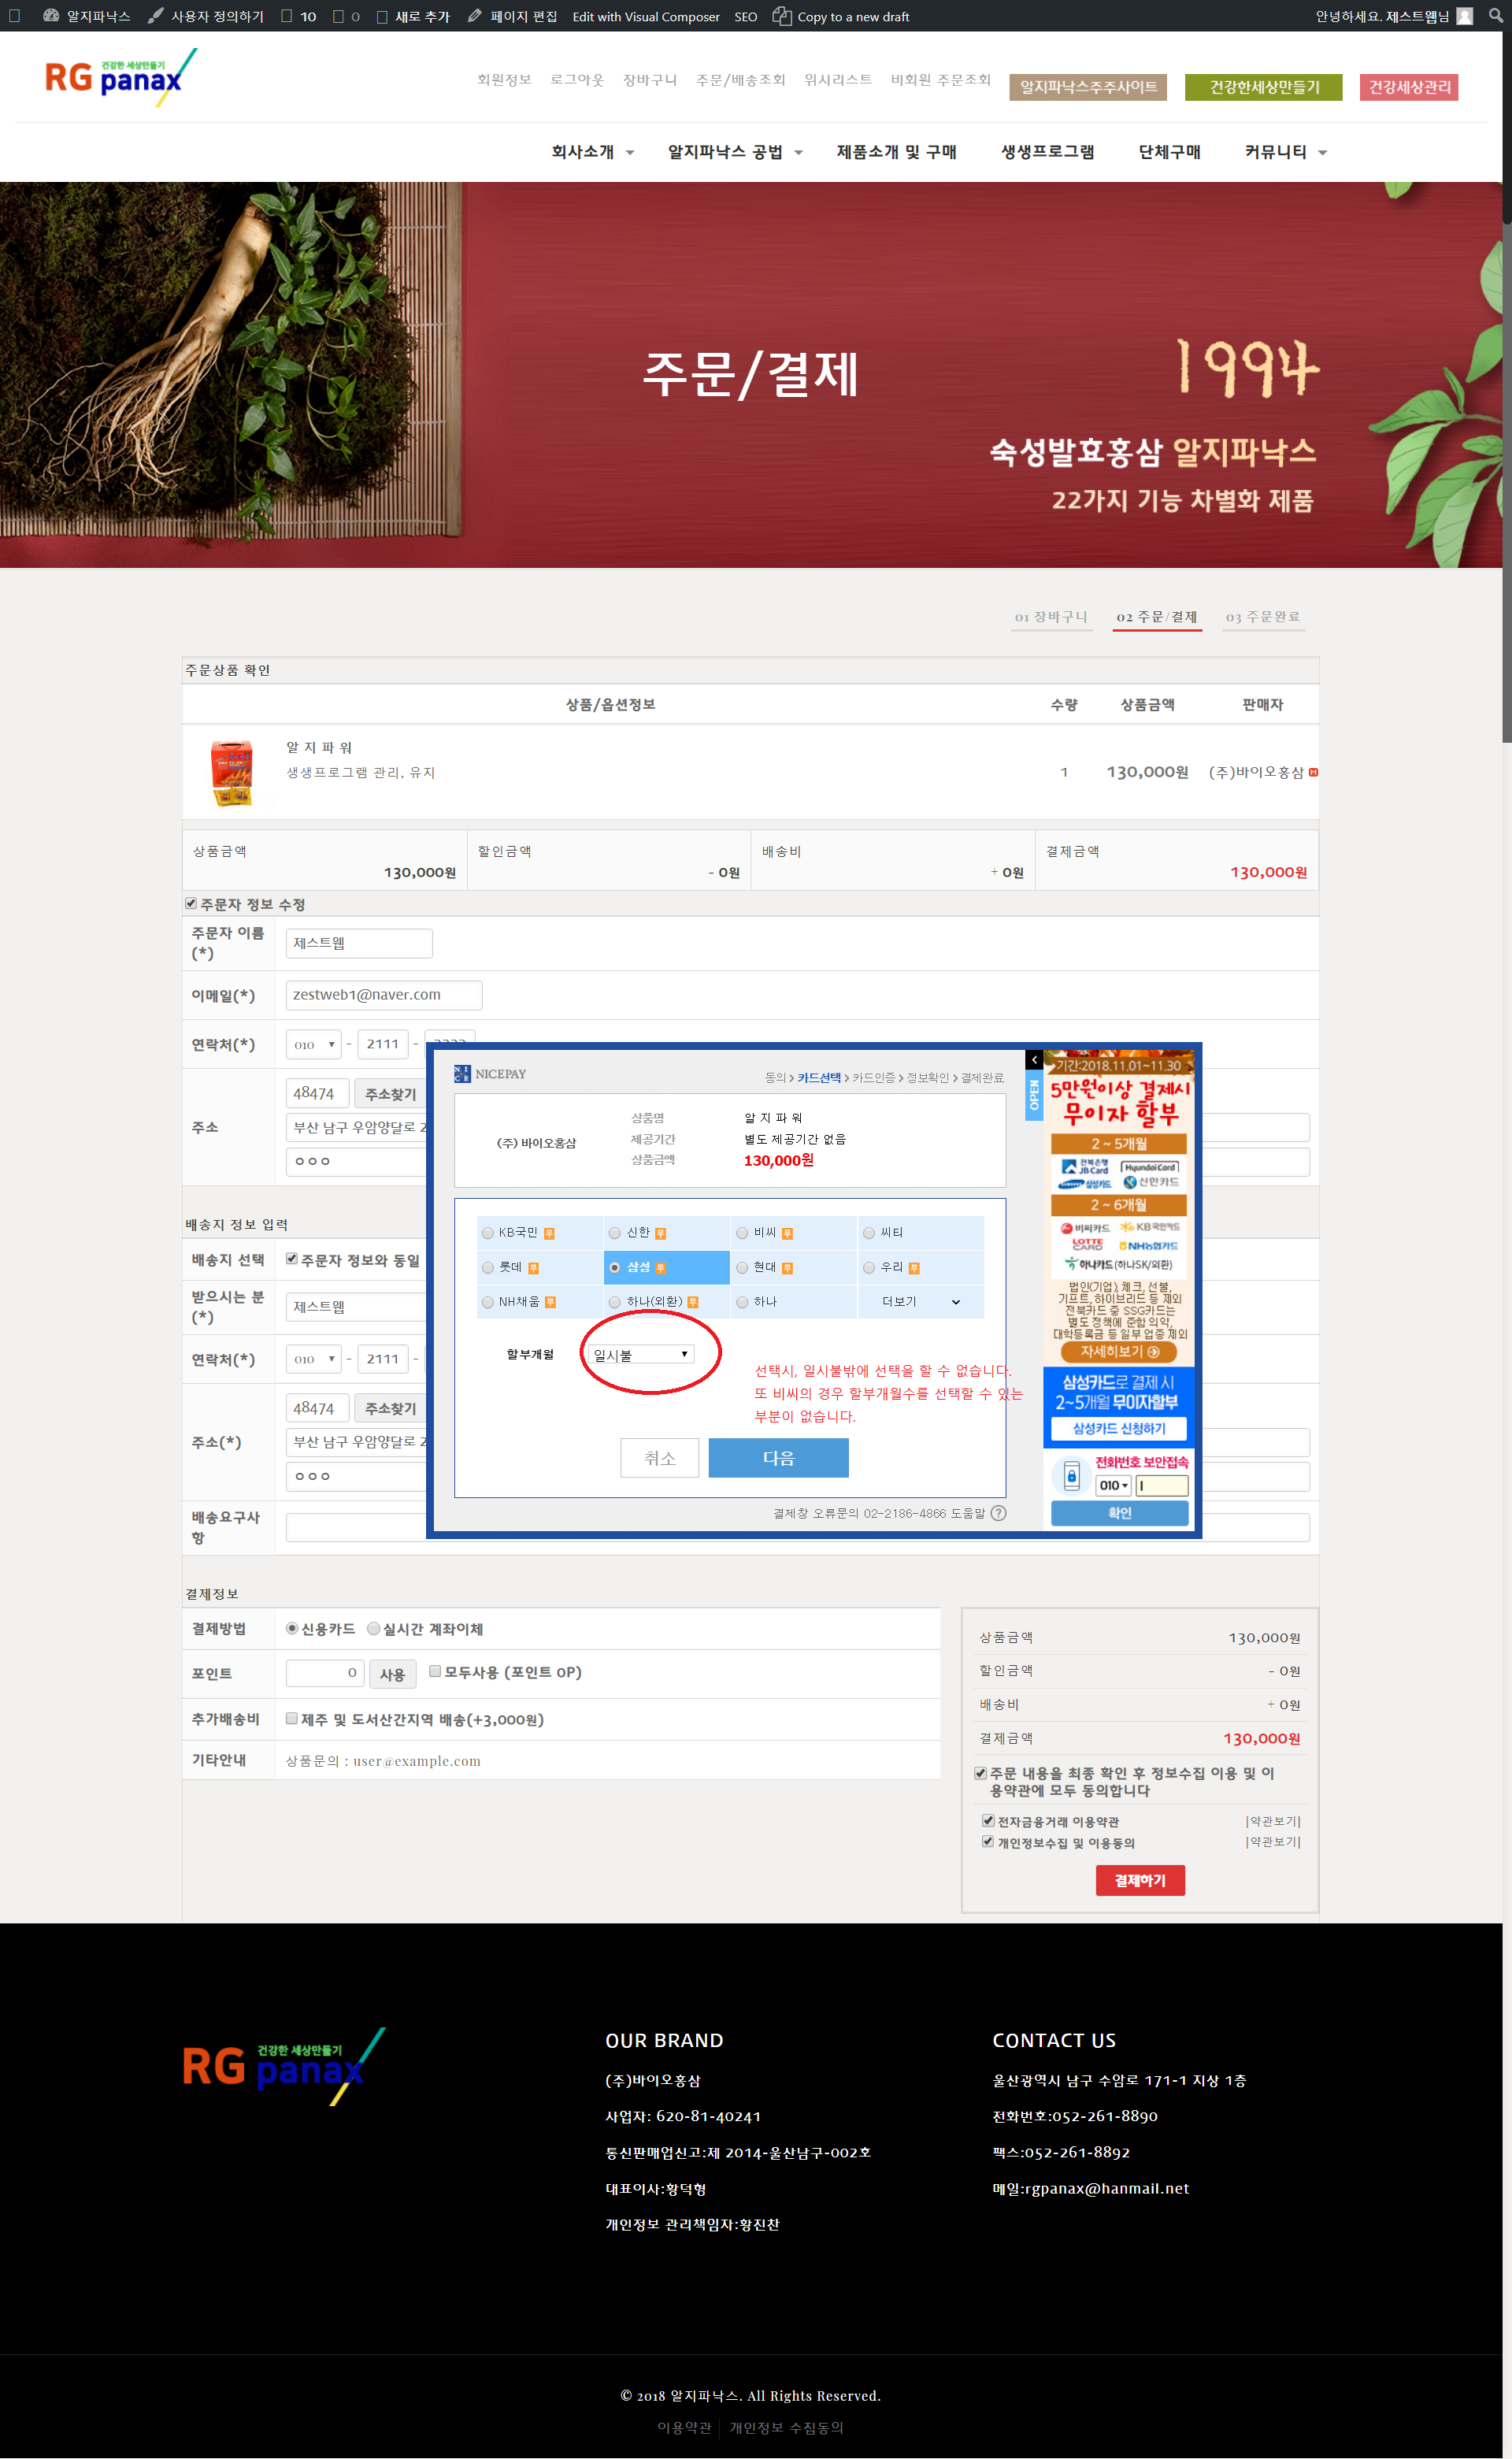The width and height of the screenshot is (1512, 2459).
Task: Click the help question mark icon 도움말
Action: (x=998, y=1513)
